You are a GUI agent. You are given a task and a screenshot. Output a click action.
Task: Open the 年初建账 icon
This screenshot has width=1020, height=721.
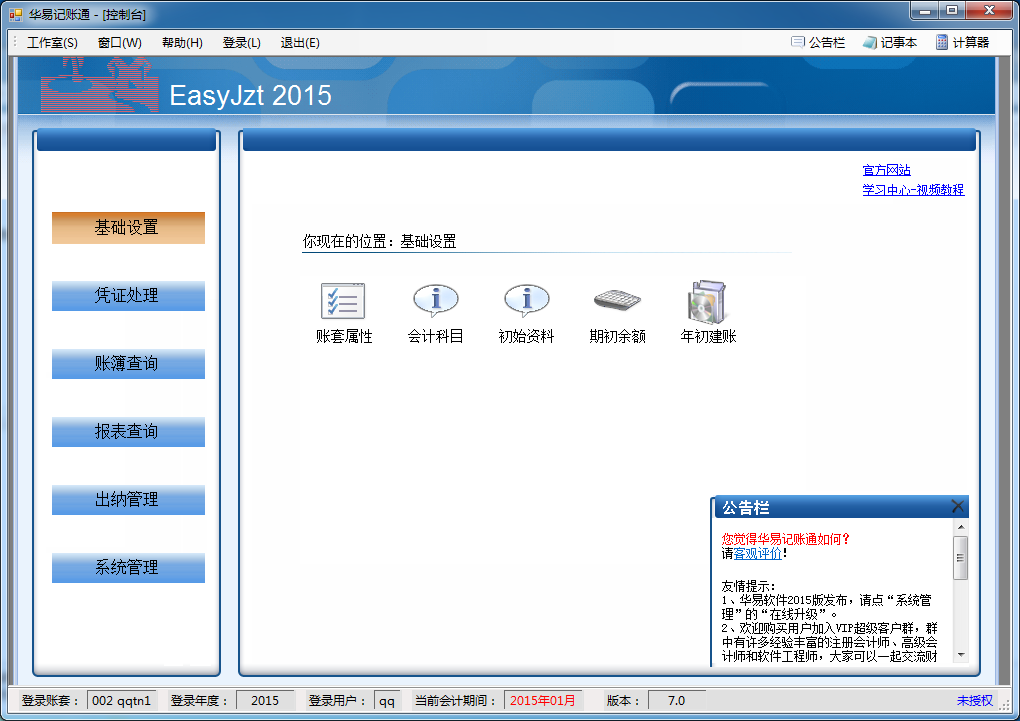[708, 301]
